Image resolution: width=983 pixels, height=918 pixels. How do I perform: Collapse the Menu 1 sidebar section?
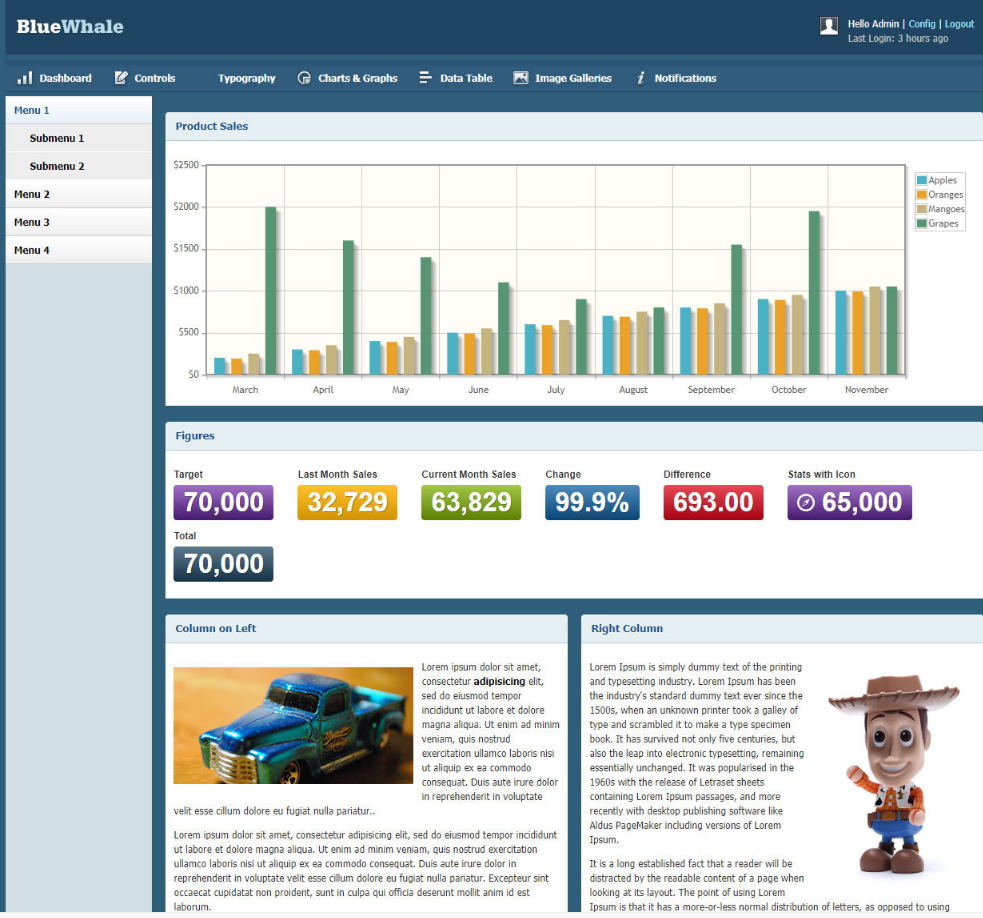32,111
